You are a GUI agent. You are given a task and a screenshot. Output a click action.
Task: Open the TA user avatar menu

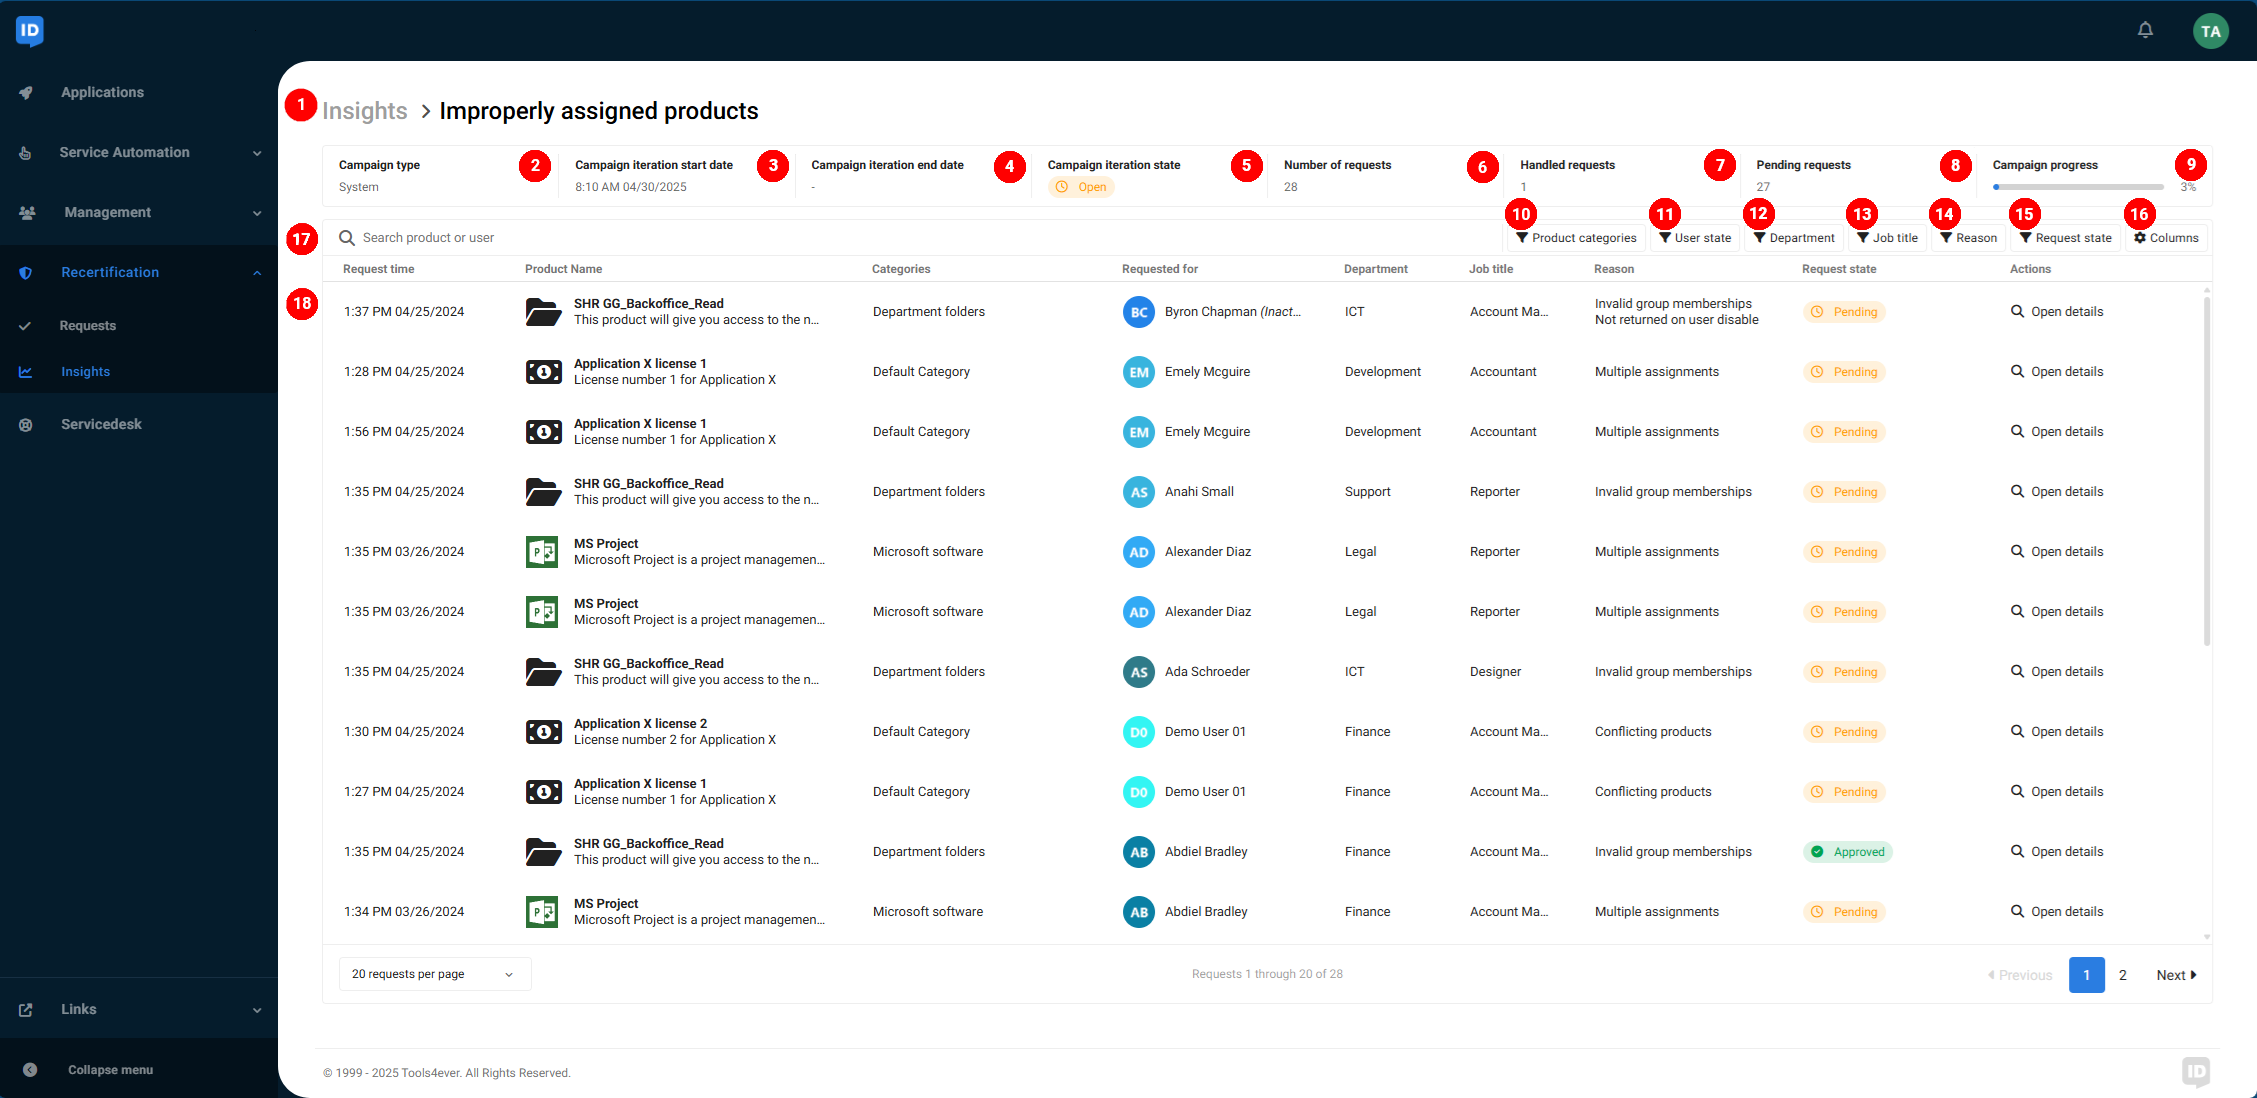(x=2211, y=31)
